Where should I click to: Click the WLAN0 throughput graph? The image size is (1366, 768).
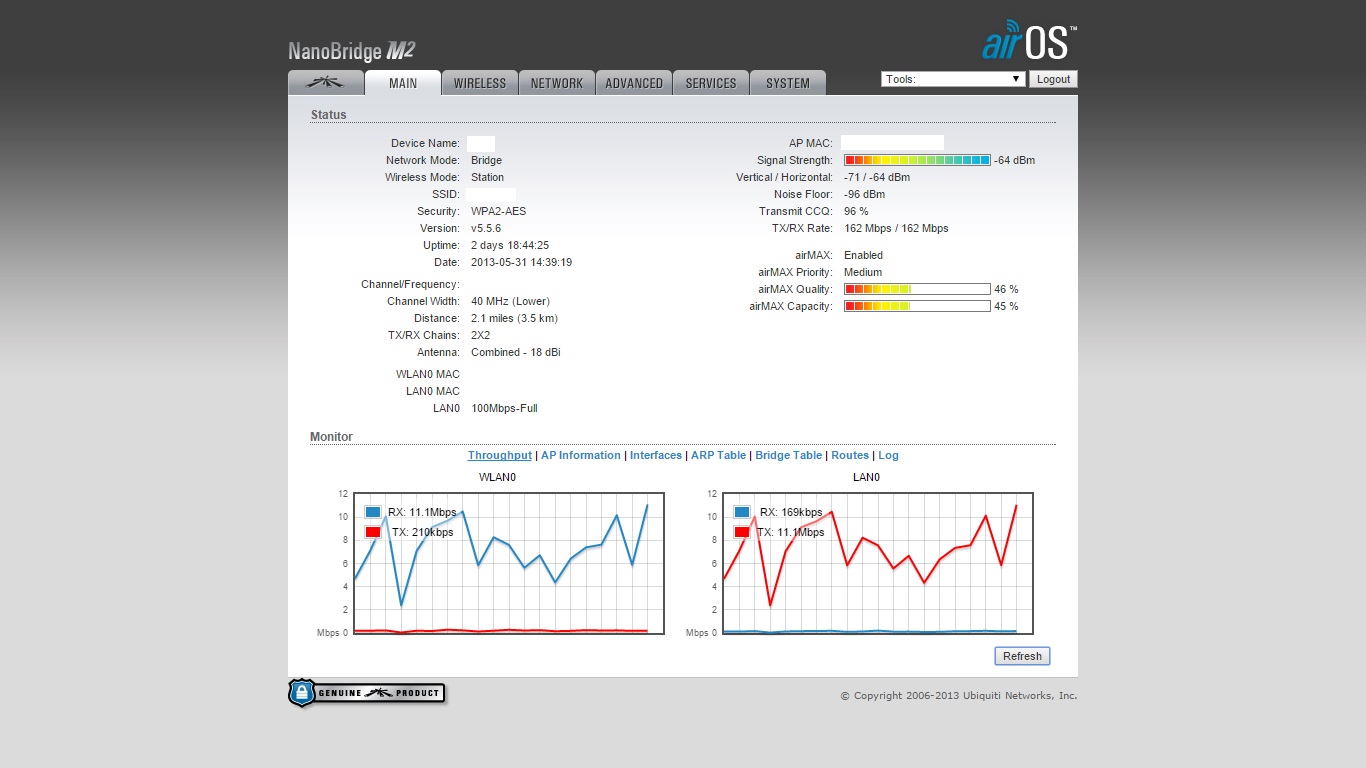(x=509, y=563)
